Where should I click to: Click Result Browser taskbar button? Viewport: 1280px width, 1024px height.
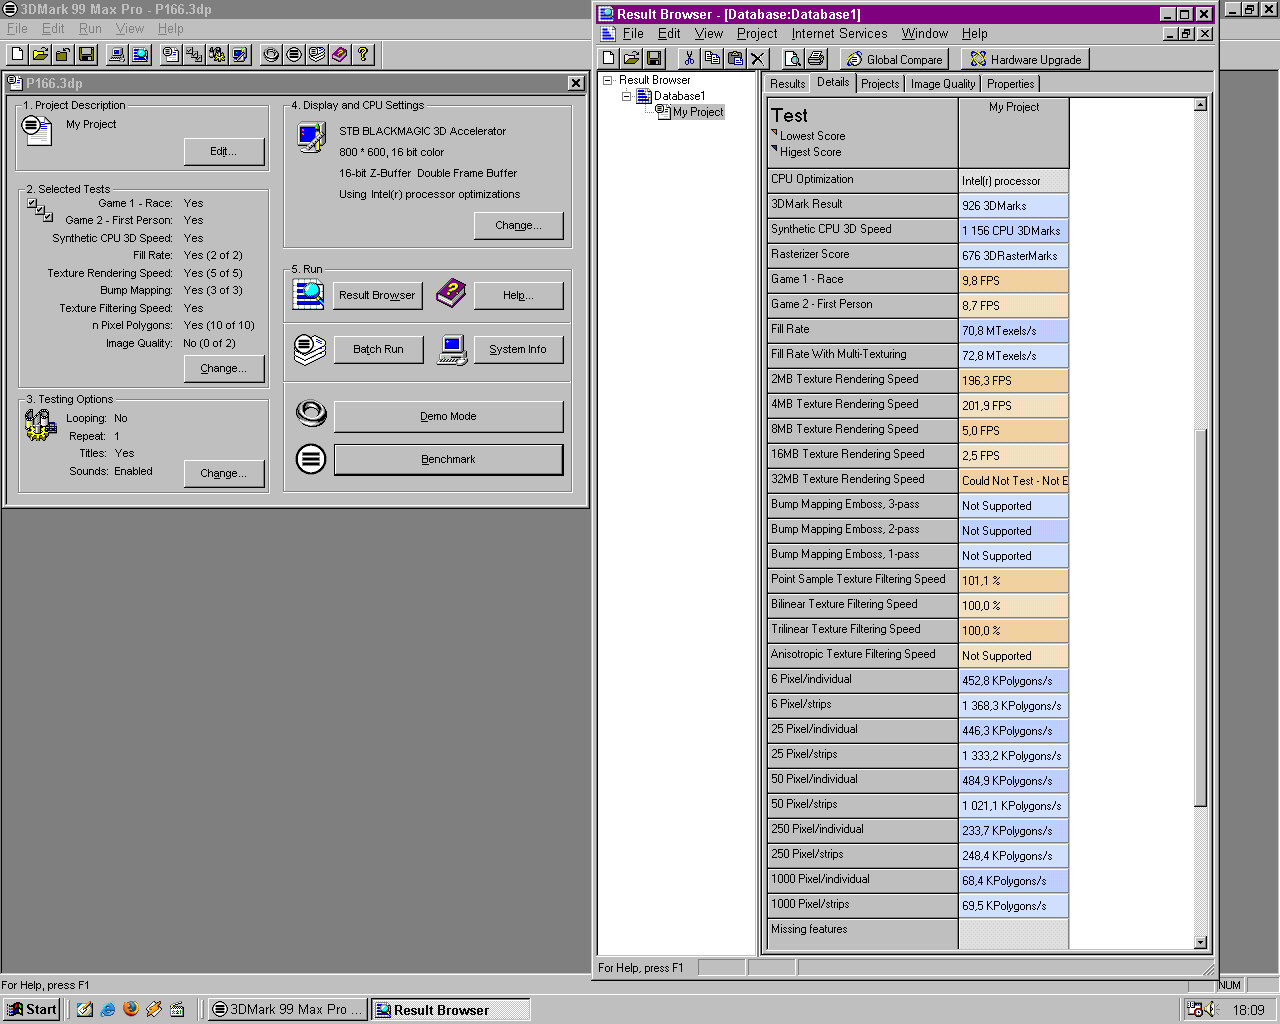pos(450,1009)
